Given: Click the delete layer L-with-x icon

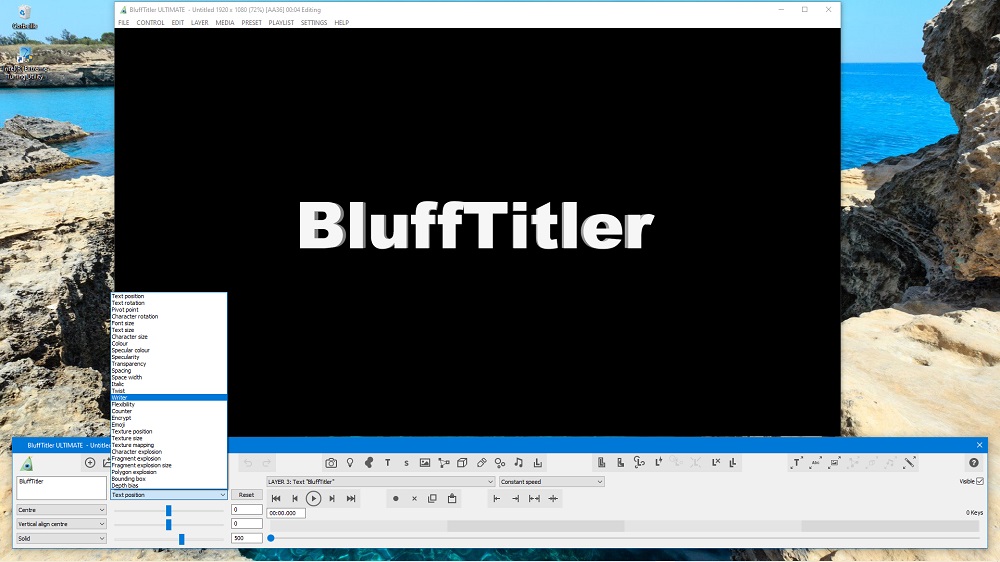Looking at the screenshot, I should (x=716, y=462).
